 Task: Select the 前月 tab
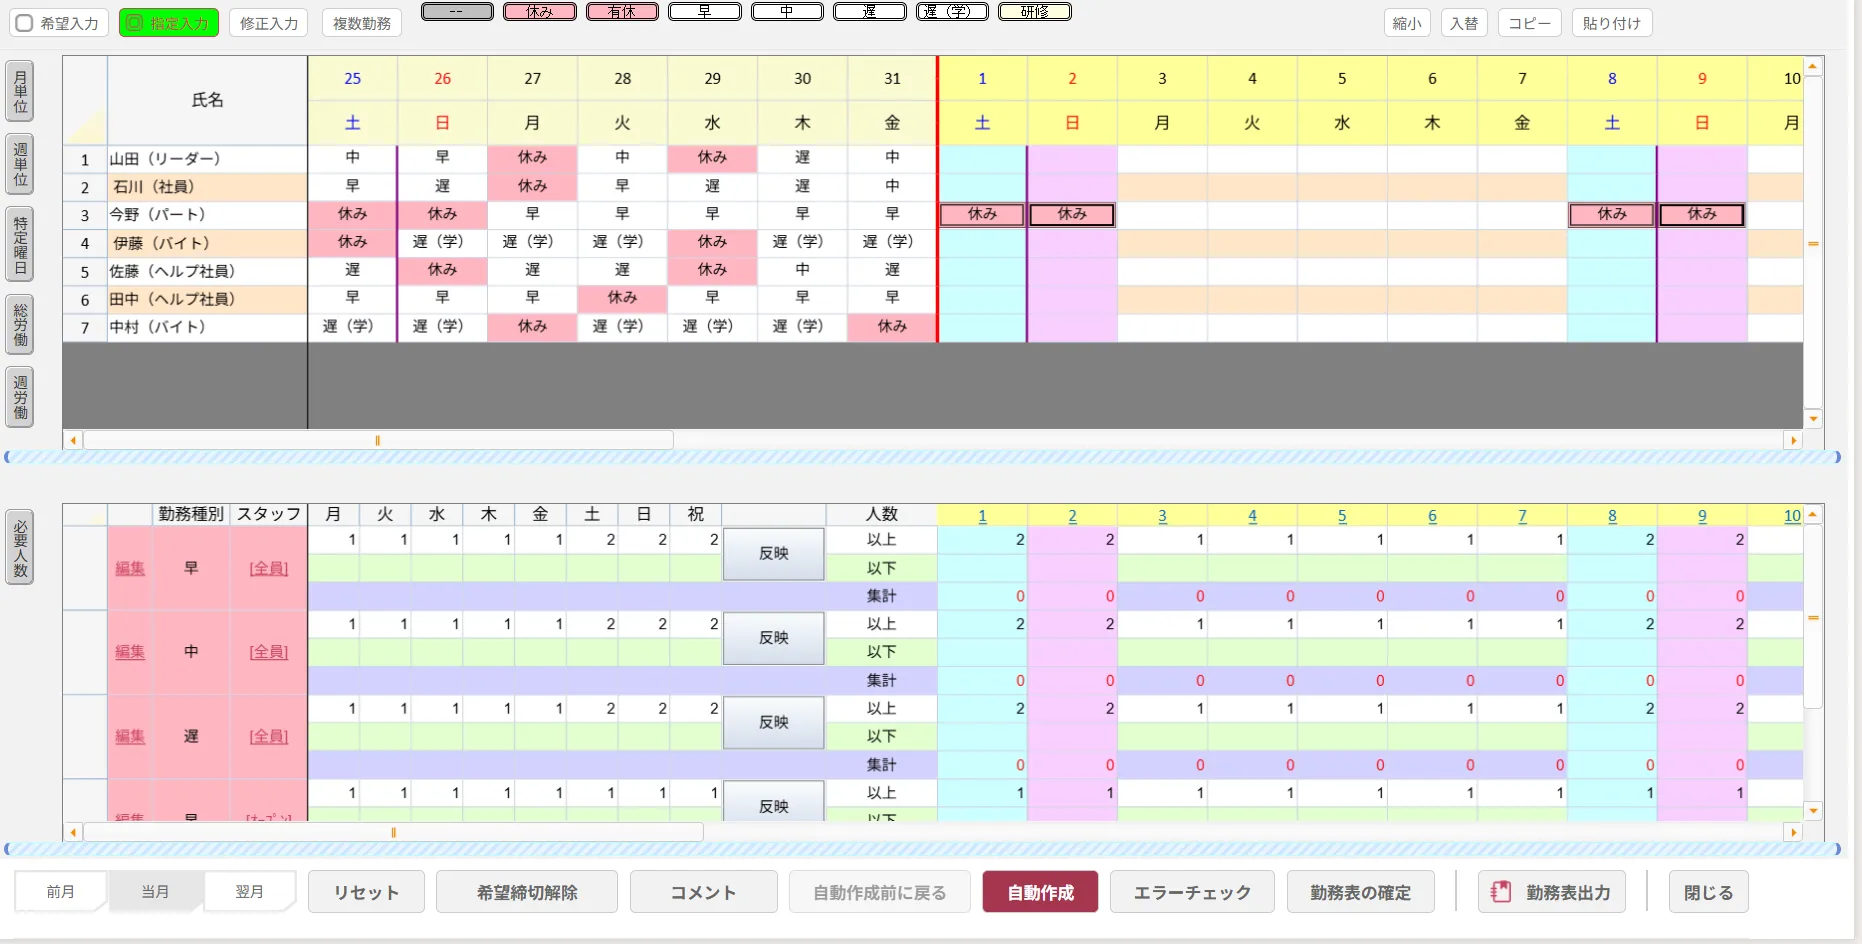(x=61, y=891)
